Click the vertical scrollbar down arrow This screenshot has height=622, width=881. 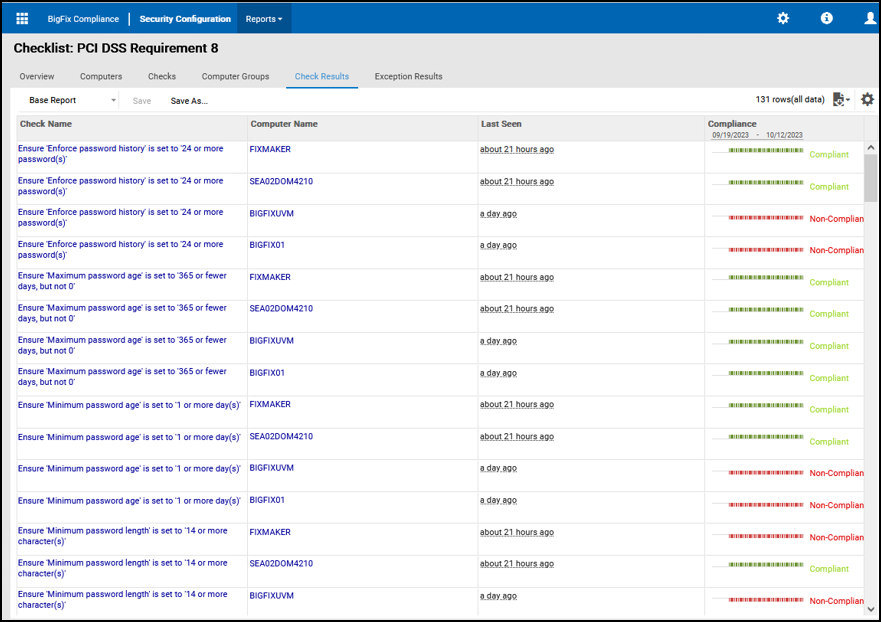(x=871, y=608)
